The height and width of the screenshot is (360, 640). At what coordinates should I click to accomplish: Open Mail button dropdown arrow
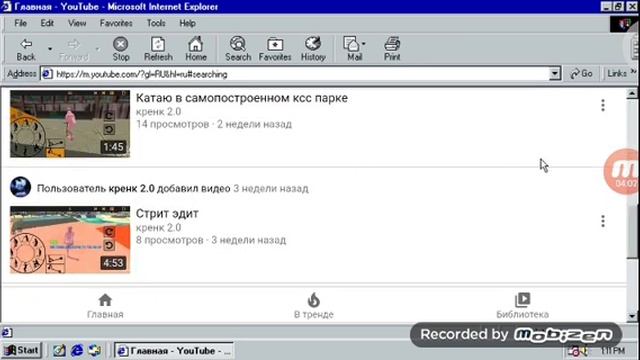coord(364,43)
